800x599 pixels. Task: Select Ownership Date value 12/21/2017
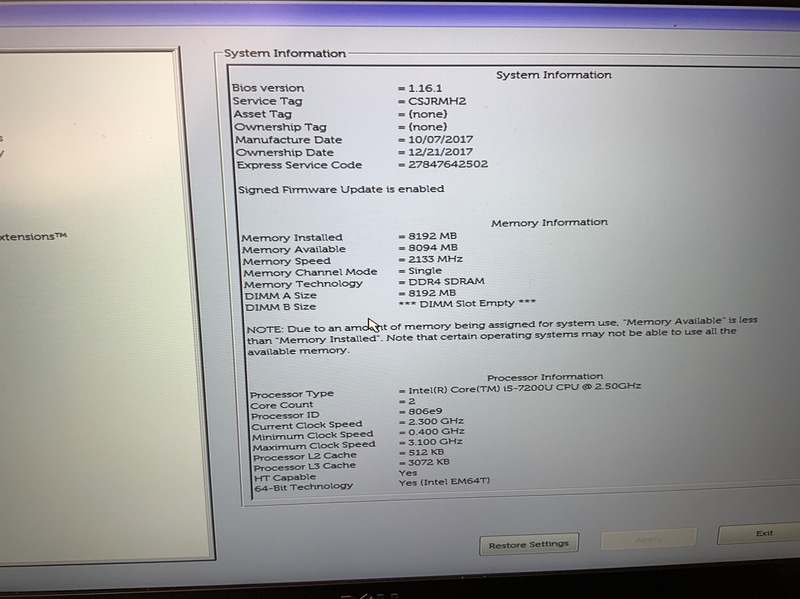440,152
